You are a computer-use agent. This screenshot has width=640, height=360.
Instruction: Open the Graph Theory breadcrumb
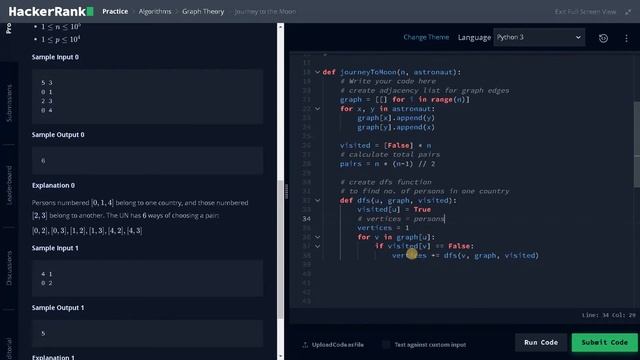coord(203,11)
